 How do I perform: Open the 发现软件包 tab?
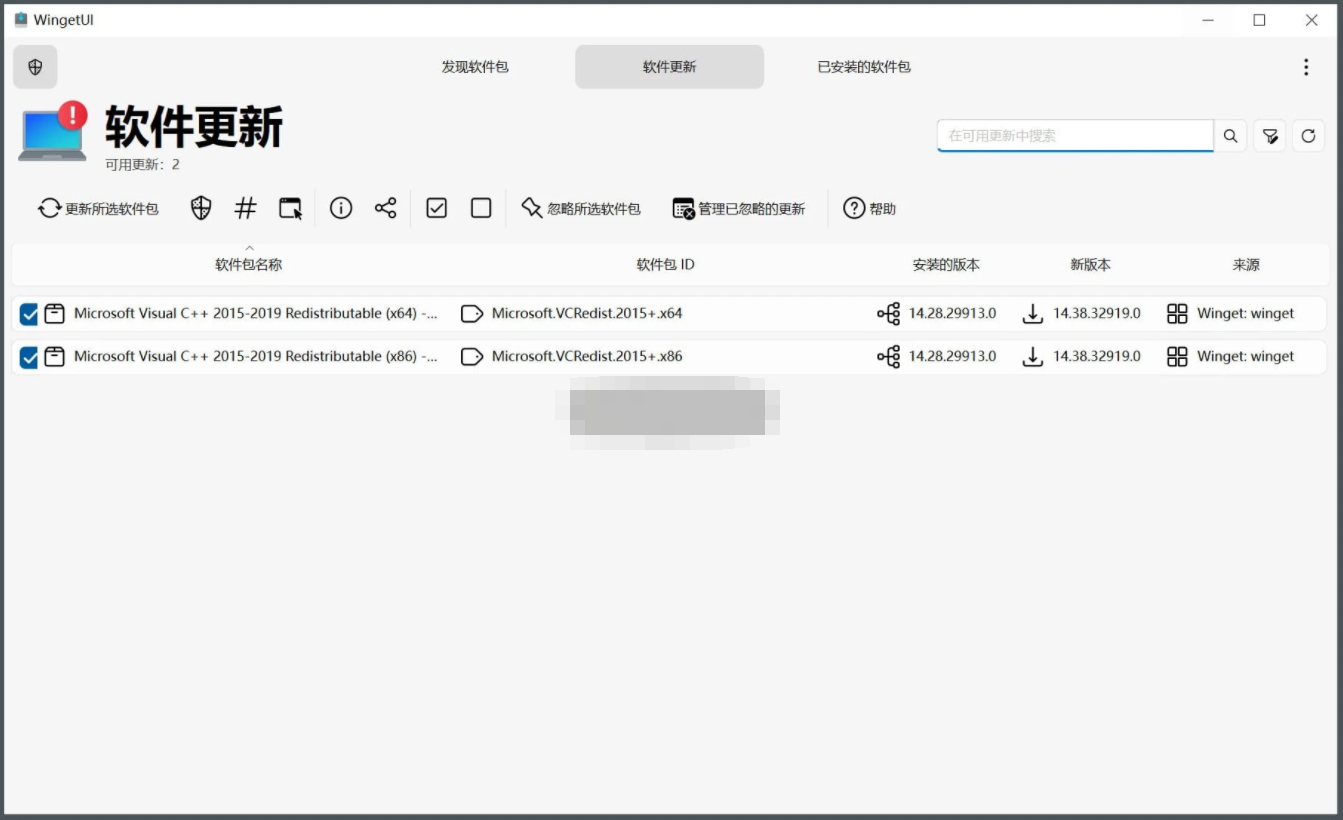pyautogui.click(x=475, y=67)
